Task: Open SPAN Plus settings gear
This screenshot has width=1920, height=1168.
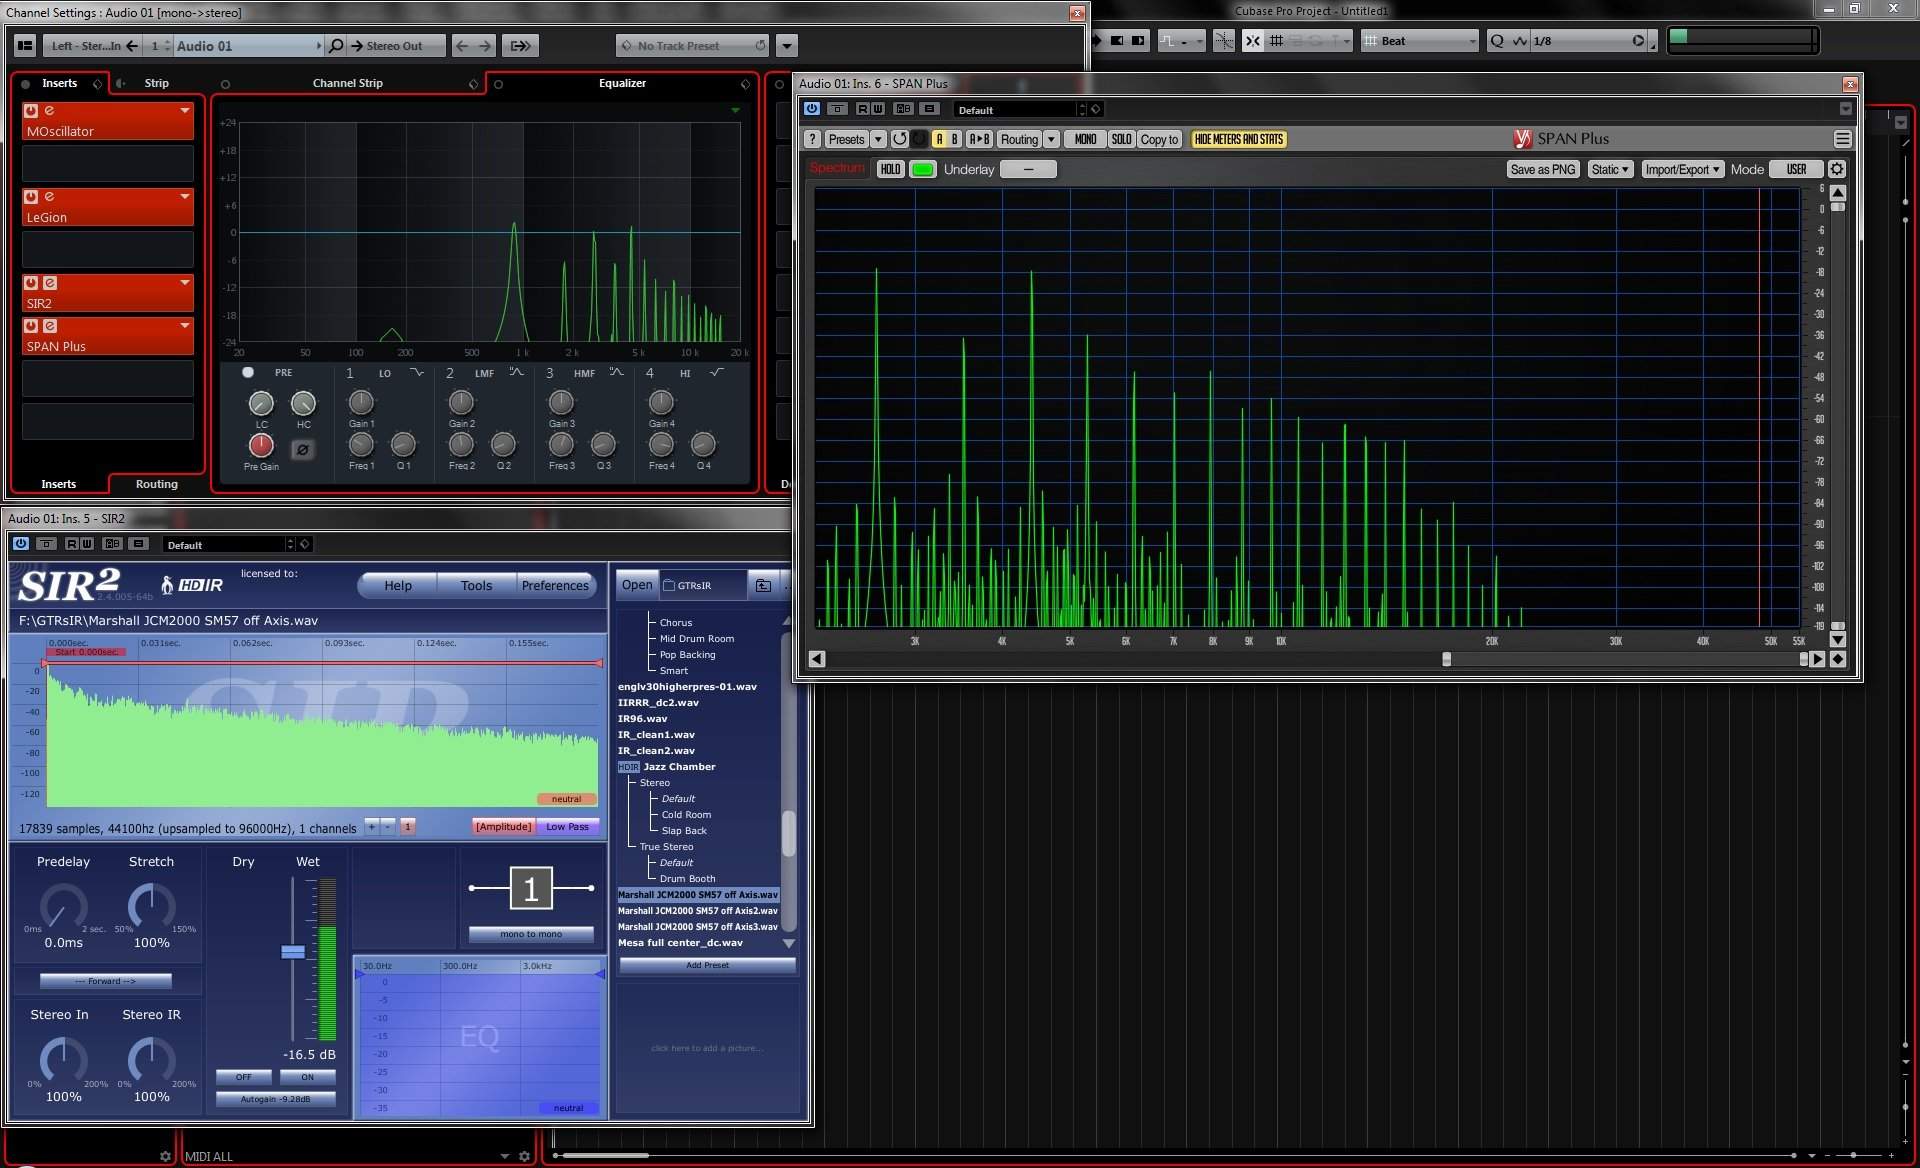Action: coord(1836,169)
